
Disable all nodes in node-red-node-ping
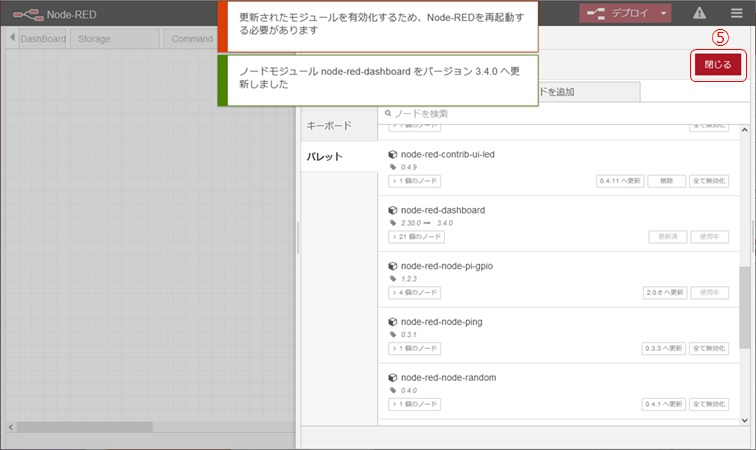[x=709, y=348]
